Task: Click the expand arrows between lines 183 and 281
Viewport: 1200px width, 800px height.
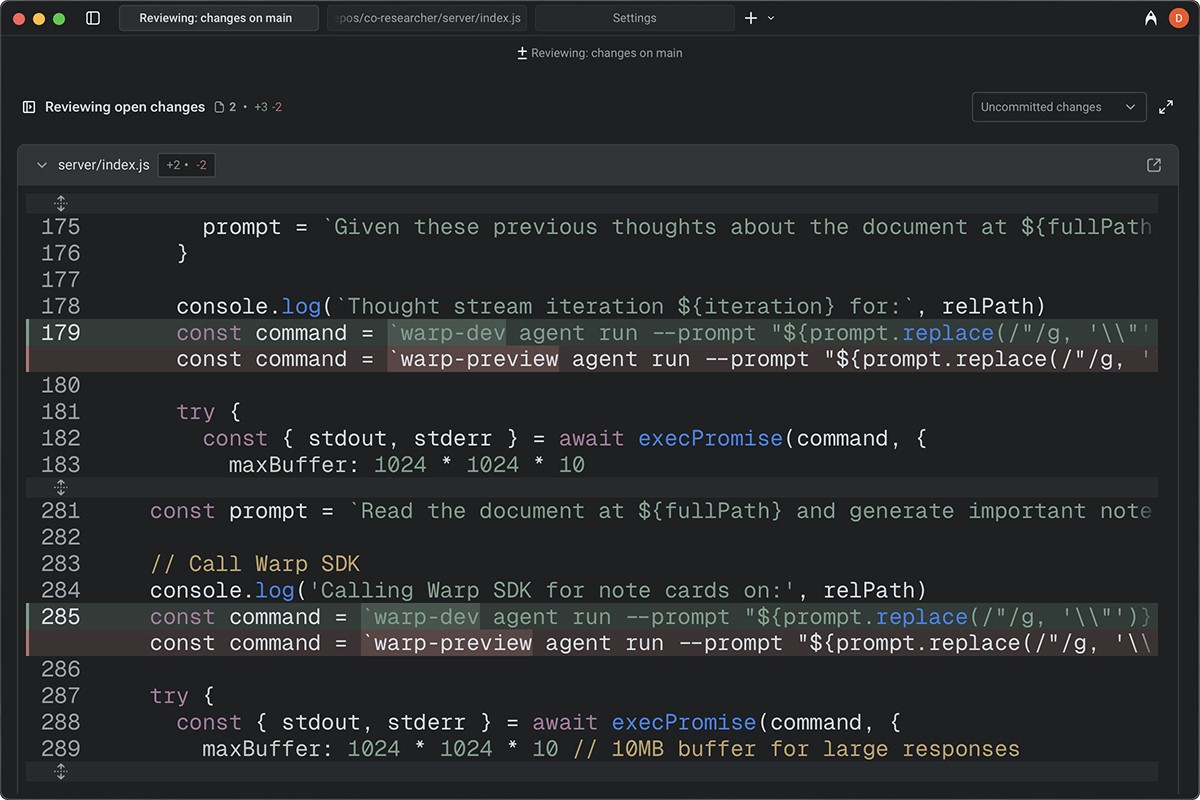Action: pyautogui.click(x=60, y=487)
